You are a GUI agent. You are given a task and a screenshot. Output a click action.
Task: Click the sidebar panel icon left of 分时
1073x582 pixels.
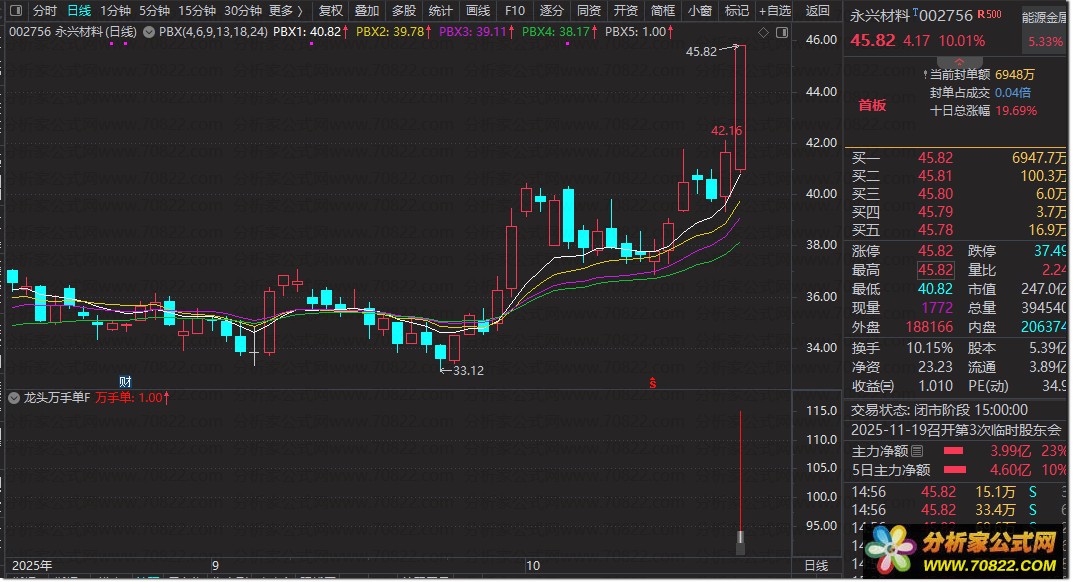[x=16, y=10]
